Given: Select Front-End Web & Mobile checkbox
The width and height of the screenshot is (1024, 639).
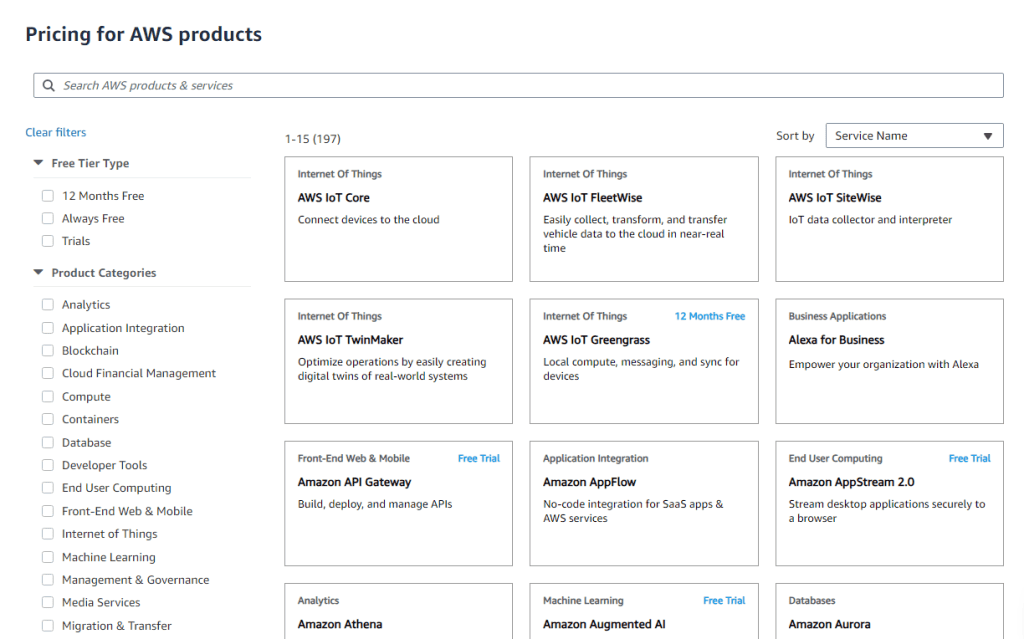Looking at the screenshot, I should 48,511.
